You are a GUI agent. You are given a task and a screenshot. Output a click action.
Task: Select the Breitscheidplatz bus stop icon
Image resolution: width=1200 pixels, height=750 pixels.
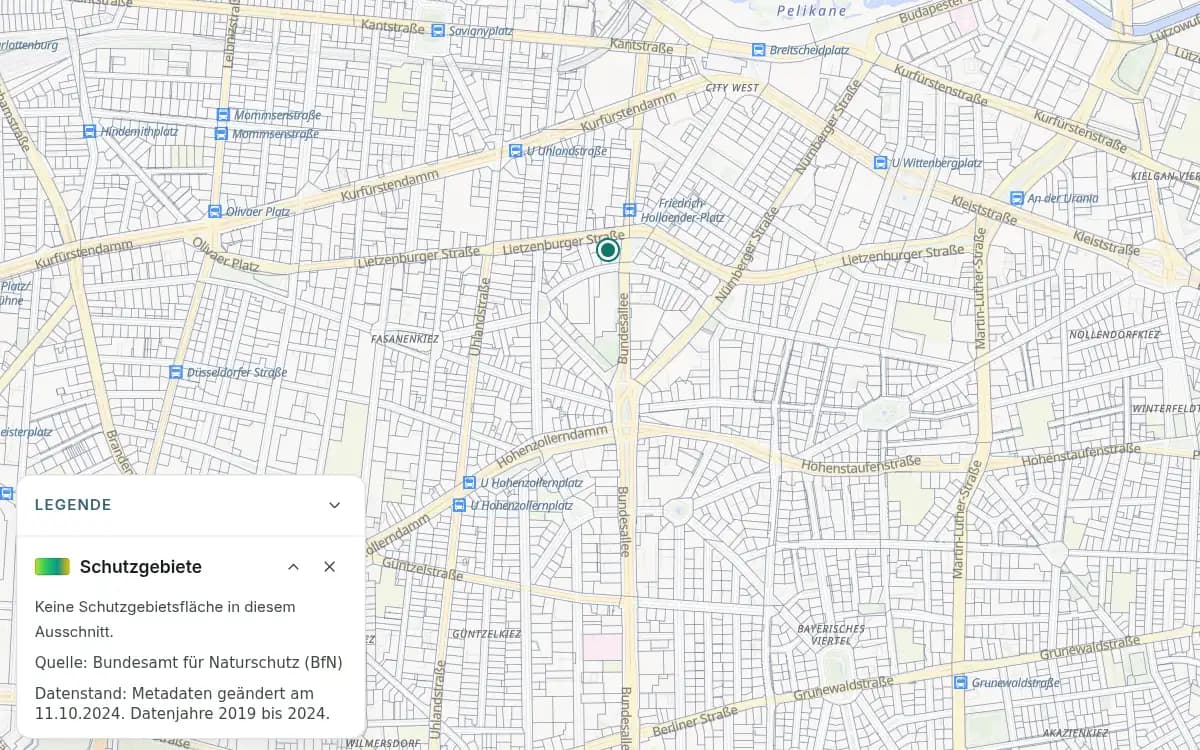tap(759, 50)
